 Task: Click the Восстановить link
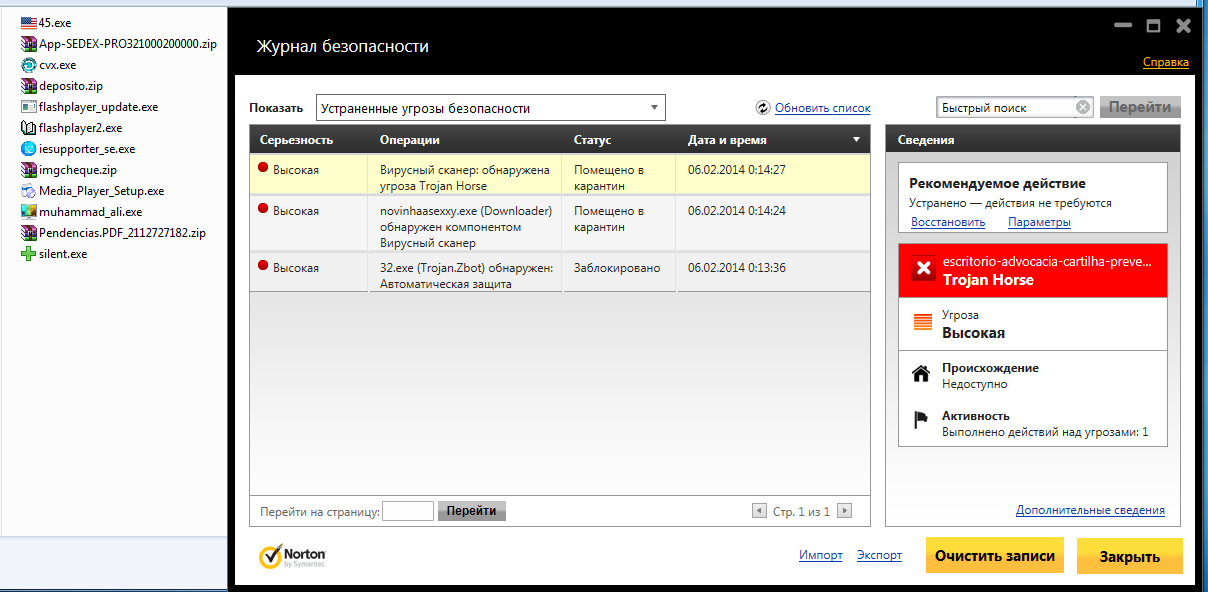click(948, 222)
